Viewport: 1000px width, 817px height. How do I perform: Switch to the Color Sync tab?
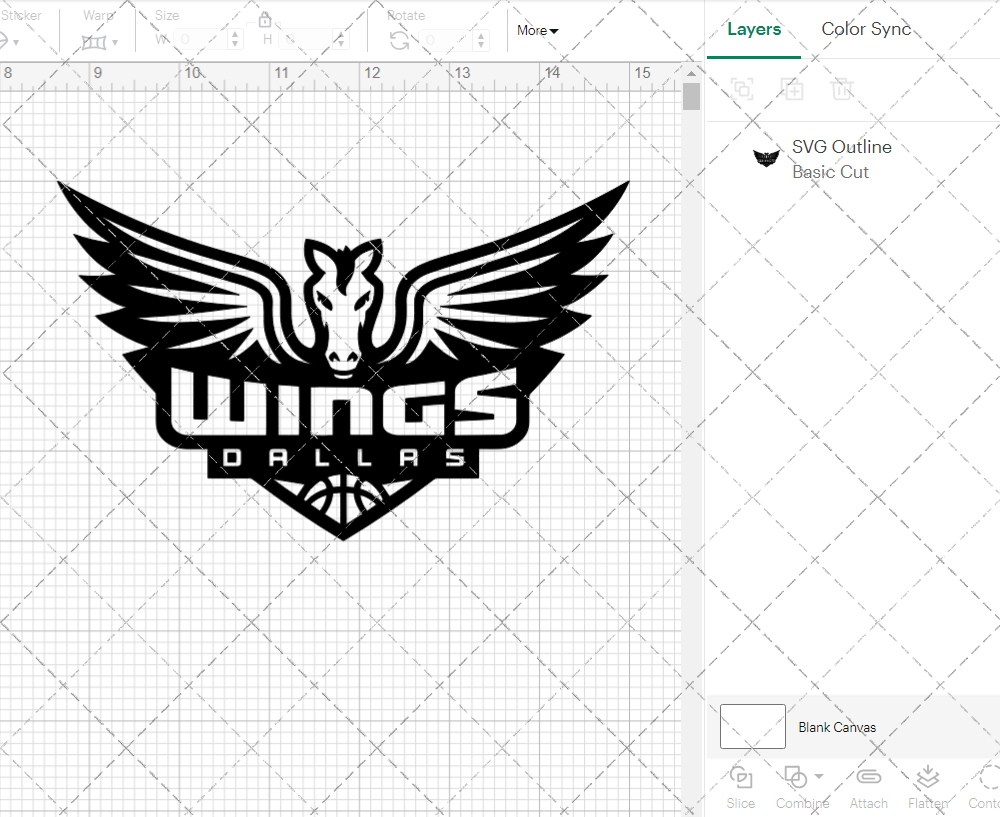[866, 29]
